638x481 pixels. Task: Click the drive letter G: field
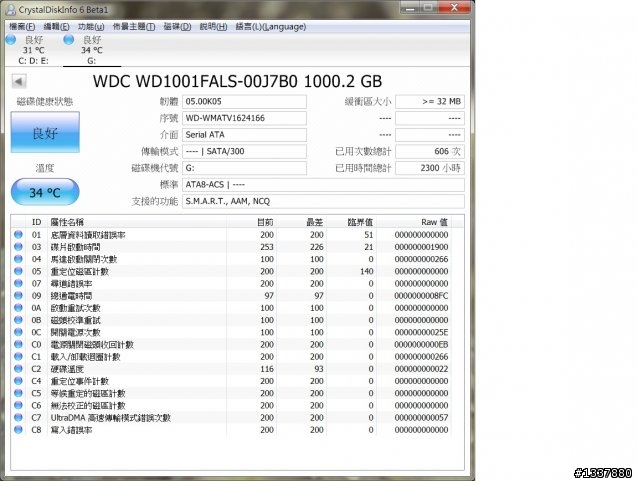244,168
